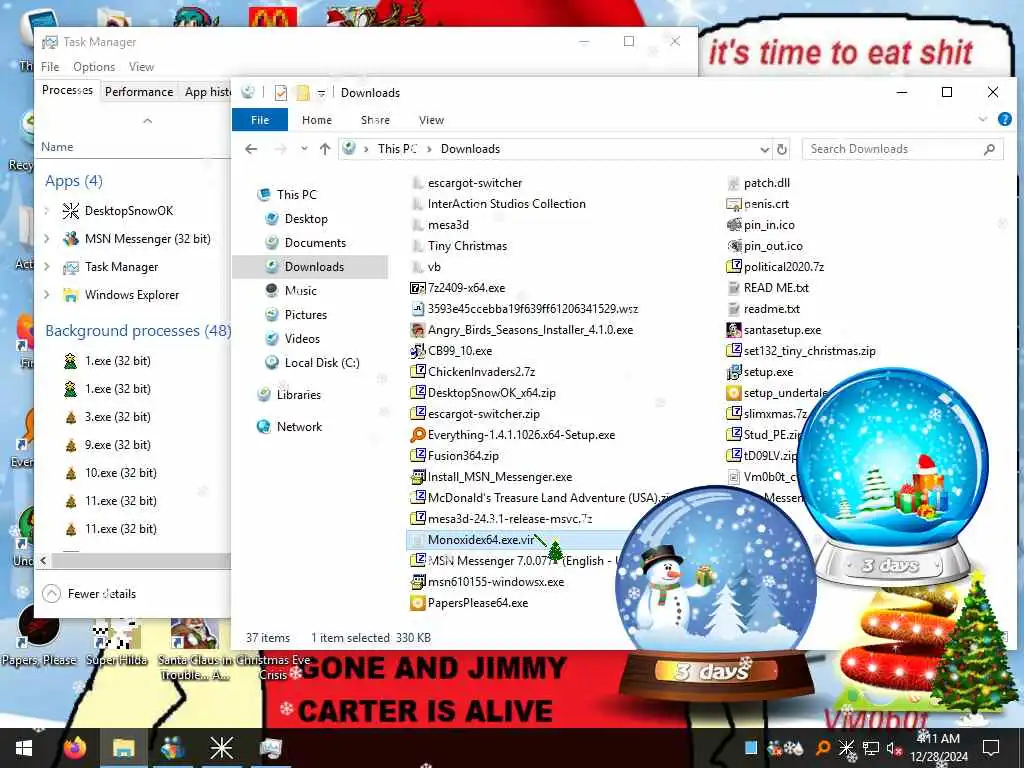Select Libraries in navigation pane
The height and width of the screenshot is (768, 1024).
[x=298, y=395]
